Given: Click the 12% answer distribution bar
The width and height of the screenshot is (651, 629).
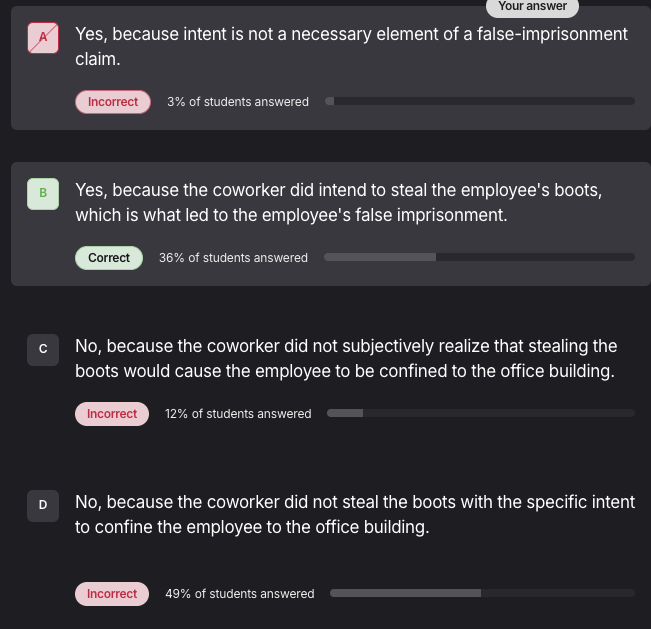Looking at the screenshot, I should pos(480,413).
